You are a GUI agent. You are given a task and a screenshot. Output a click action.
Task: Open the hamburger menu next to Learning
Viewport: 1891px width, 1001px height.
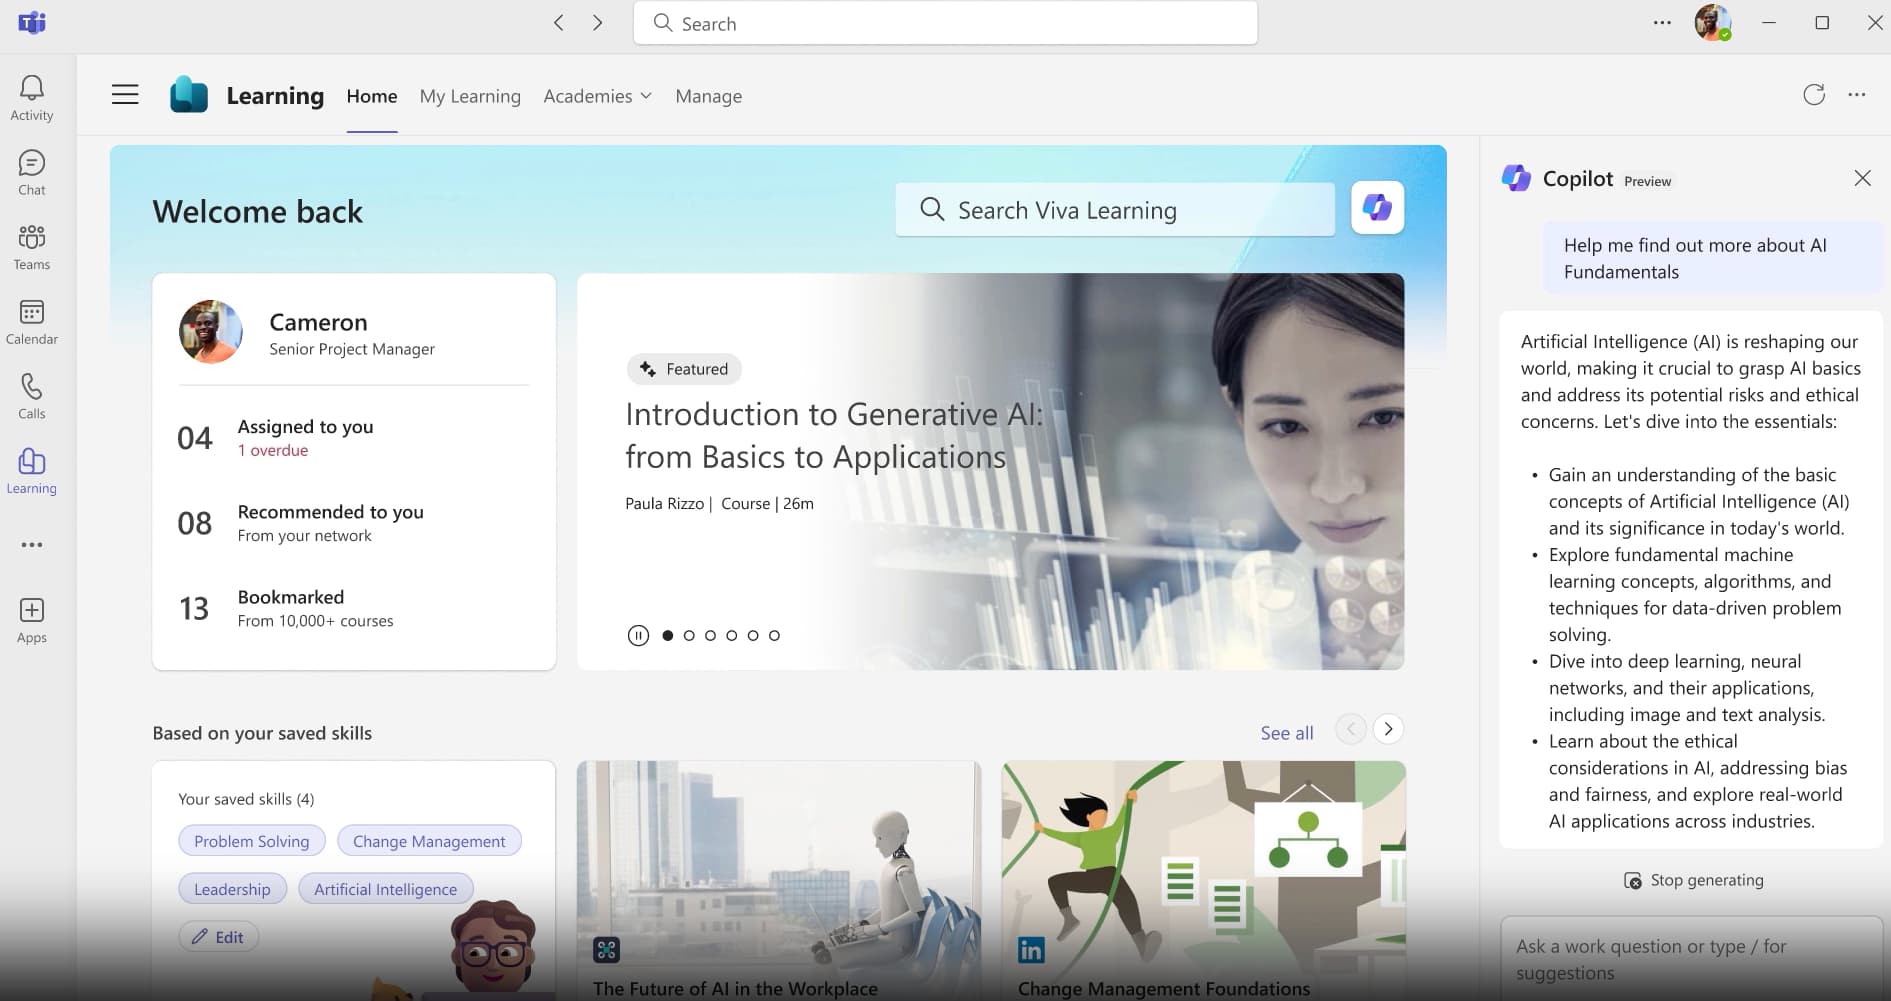[x=125, y=95]
